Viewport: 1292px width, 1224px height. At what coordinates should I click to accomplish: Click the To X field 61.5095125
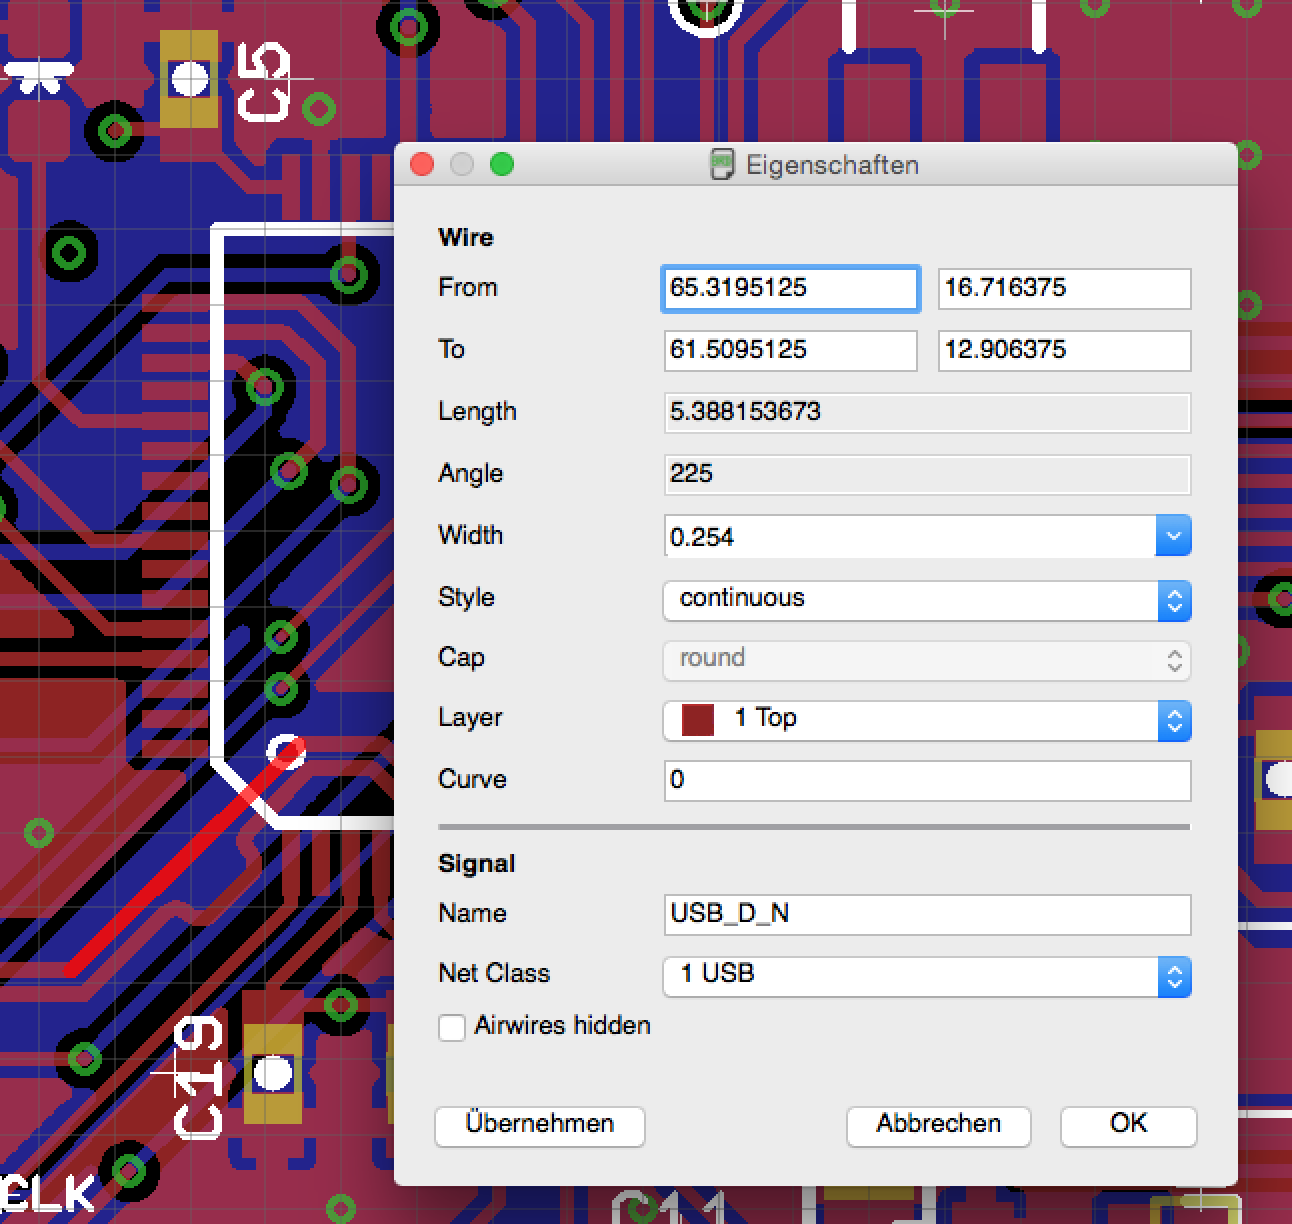coord(790,351)
